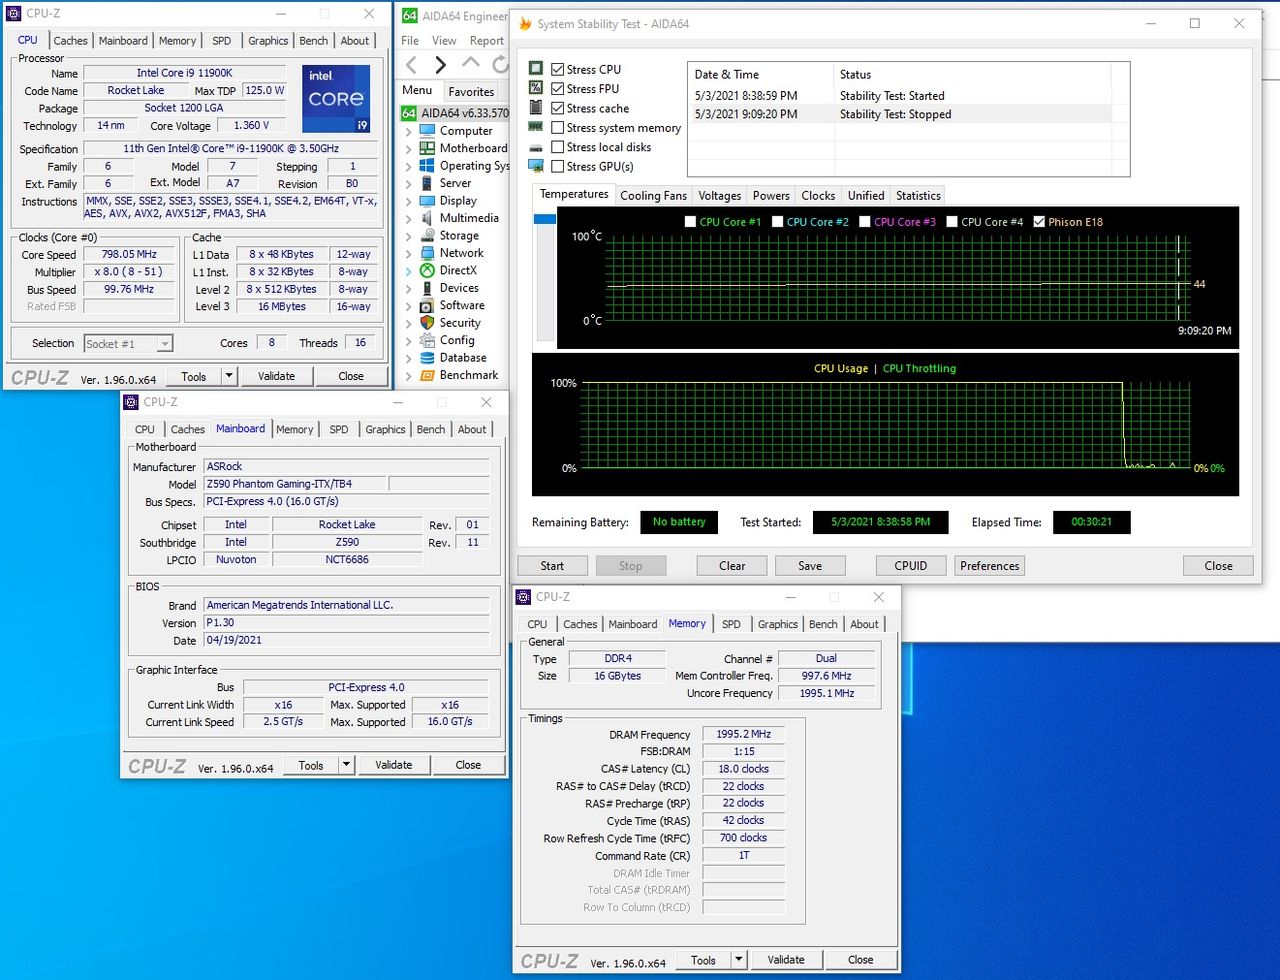Click the Benchmark icon in AIDA64 tree
The height and width of the screenshot is (980, 1280).
[x=427, y=376]
